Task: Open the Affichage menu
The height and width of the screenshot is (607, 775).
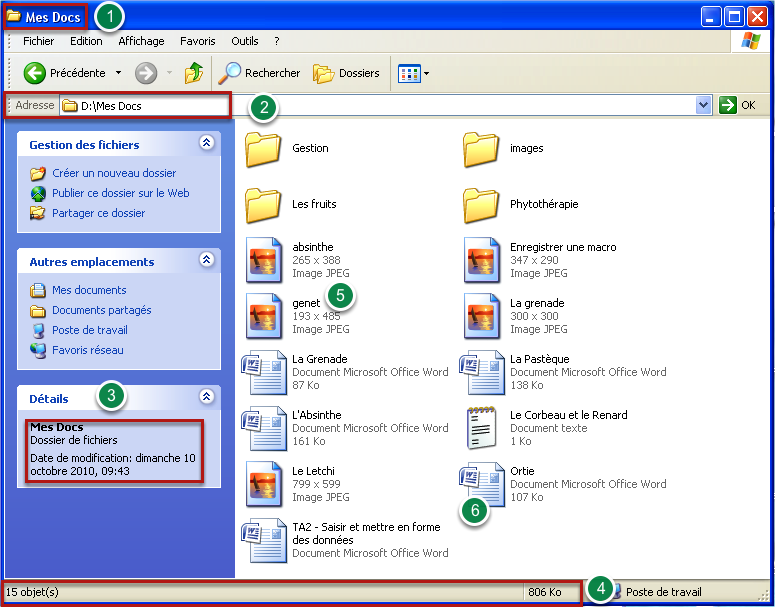Action: pyautogui.click(x=141, y=41)
